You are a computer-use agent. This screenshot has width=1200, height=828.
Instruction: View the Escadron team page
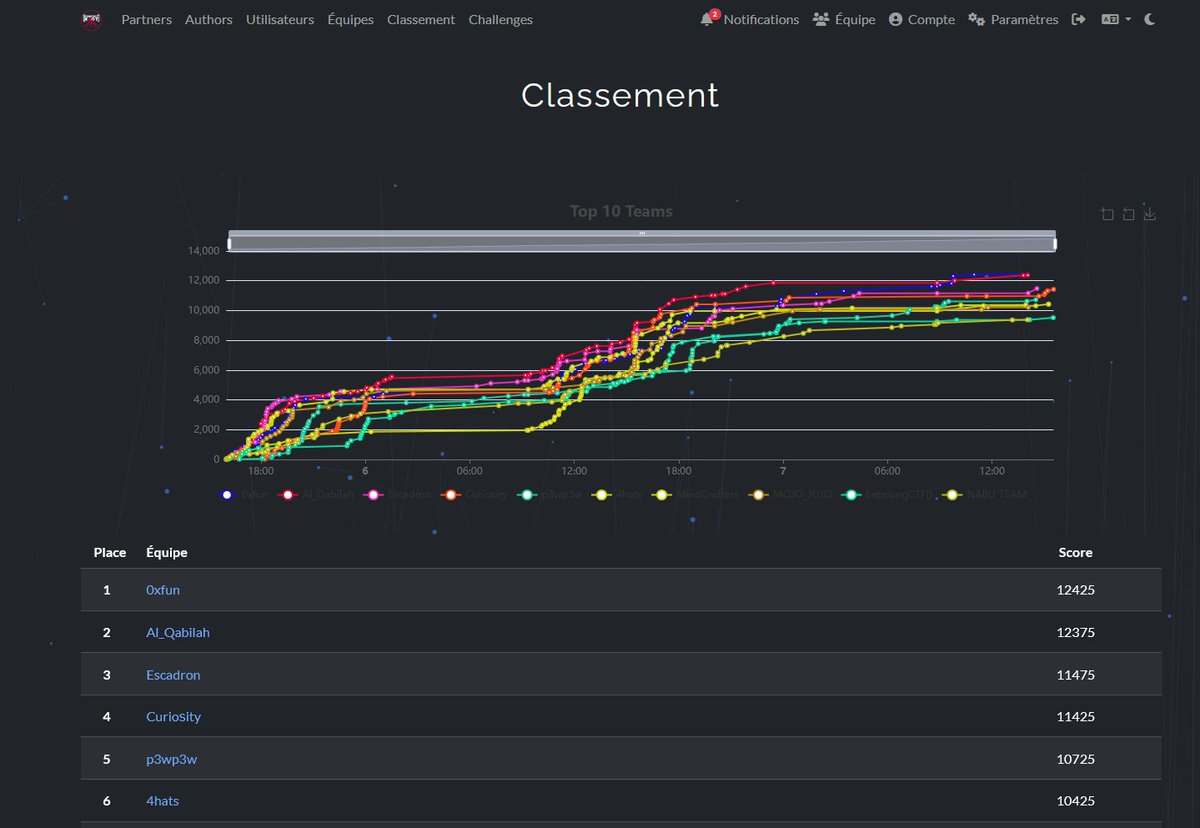click(173, 675)
